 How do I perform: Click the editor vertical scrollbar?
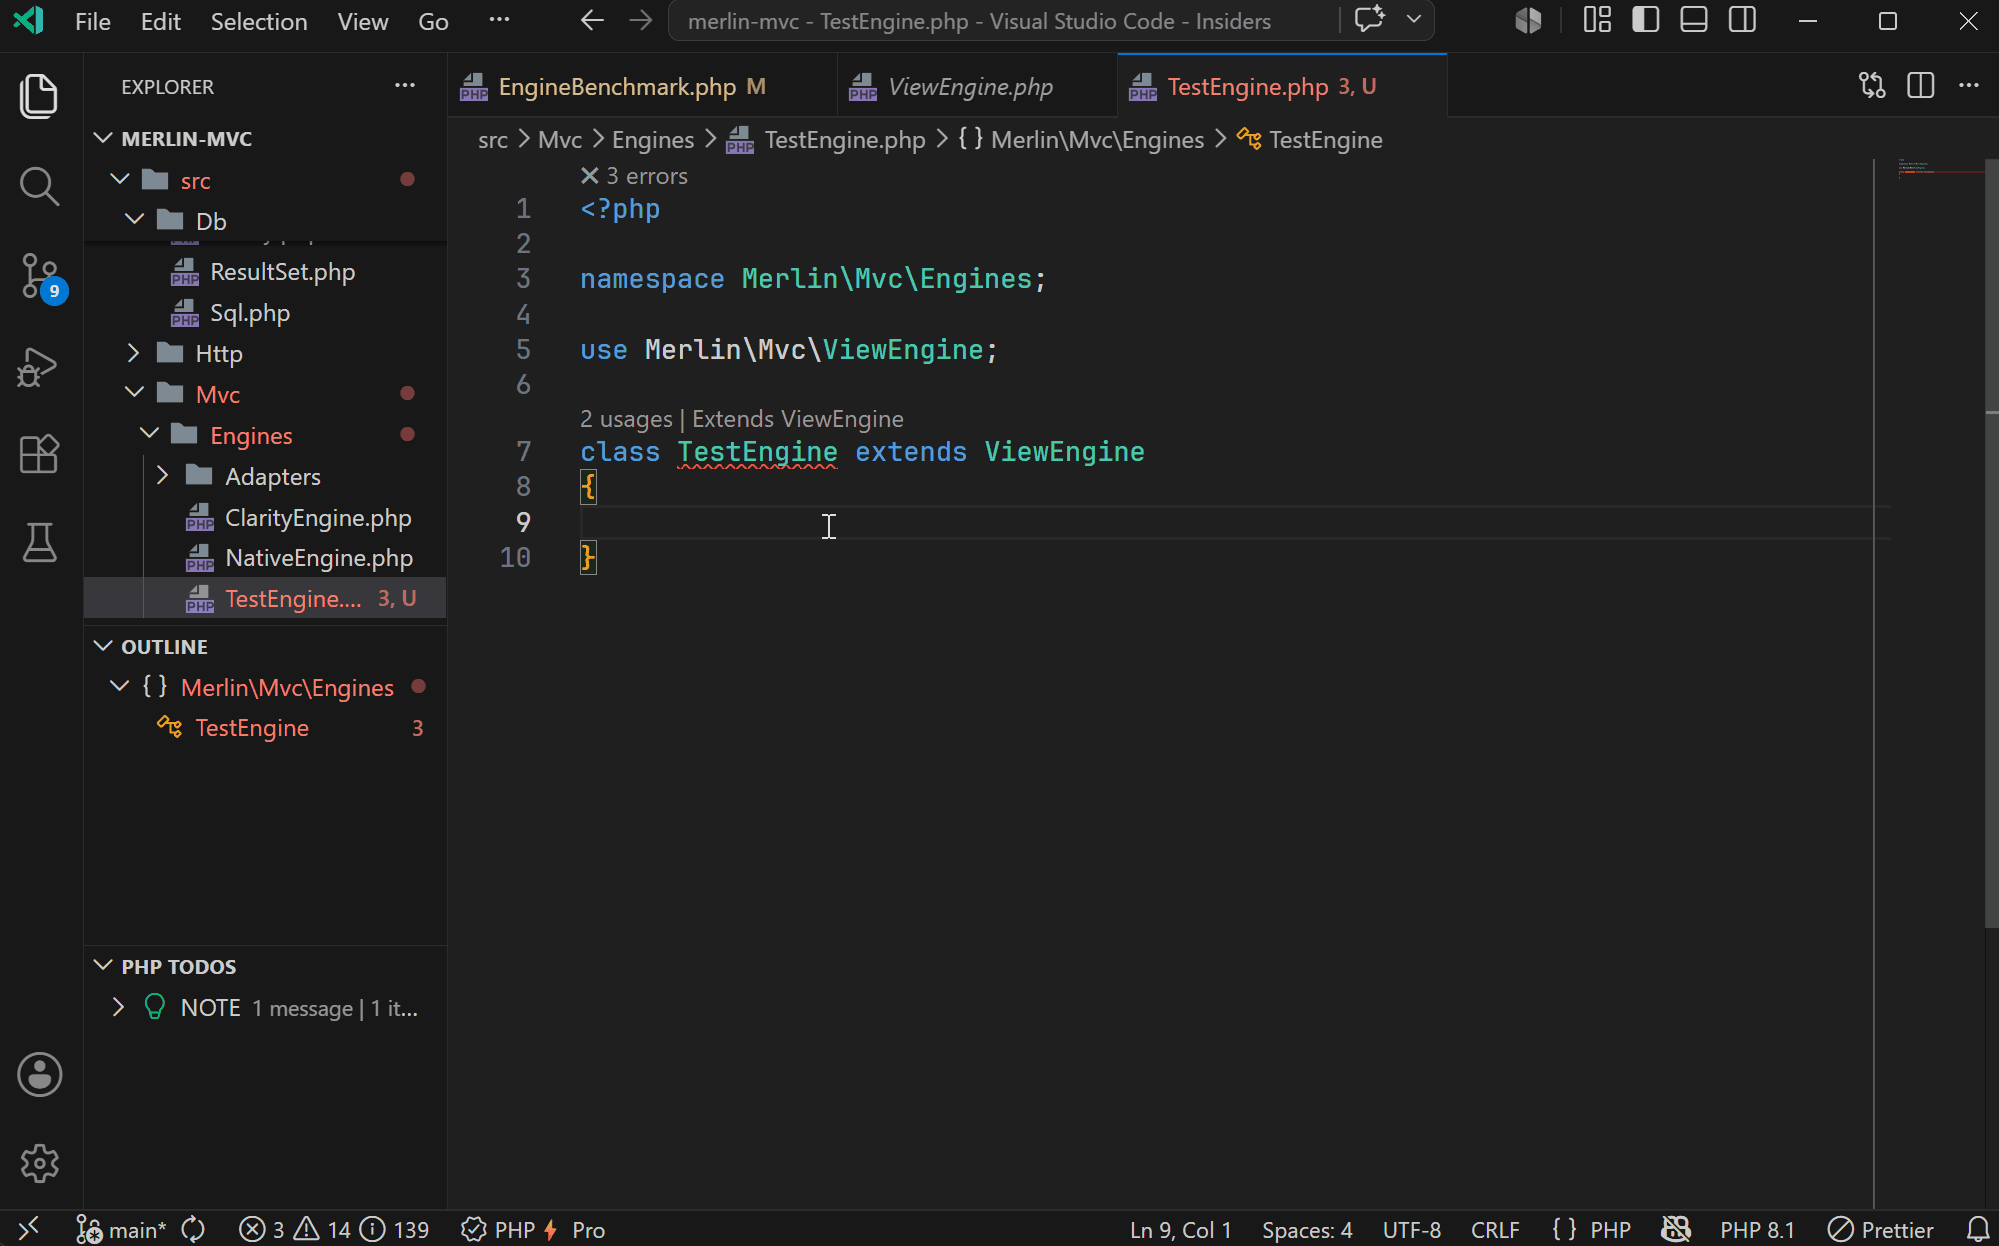click(x=1991, y=543)
